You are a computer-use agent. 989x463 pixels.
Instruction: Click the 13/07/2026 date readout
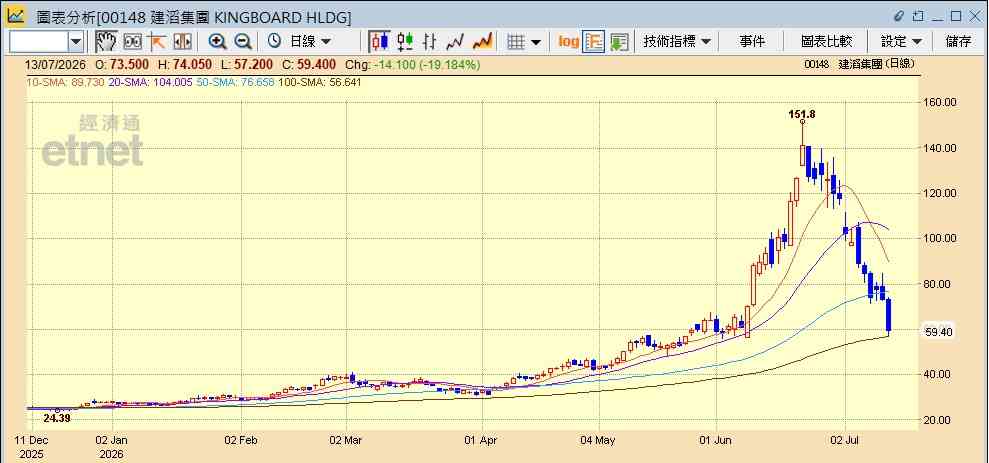coord(55,64)
